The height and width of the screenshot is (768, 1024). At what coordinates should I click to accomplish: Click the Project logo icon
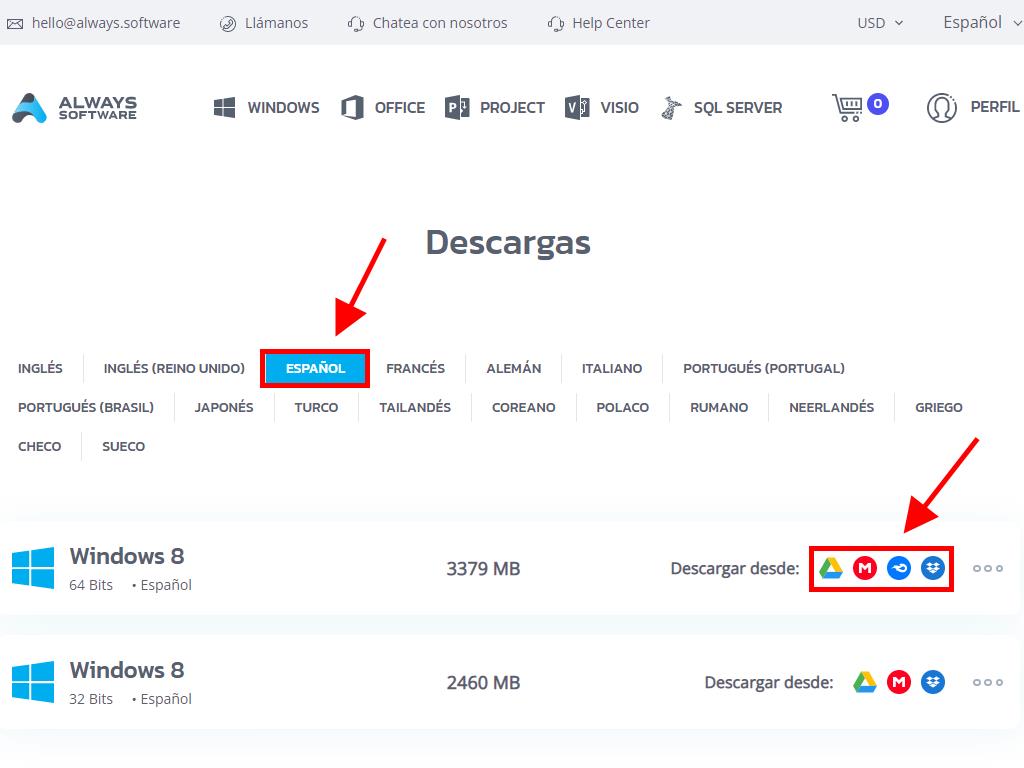tap(457, 108)
